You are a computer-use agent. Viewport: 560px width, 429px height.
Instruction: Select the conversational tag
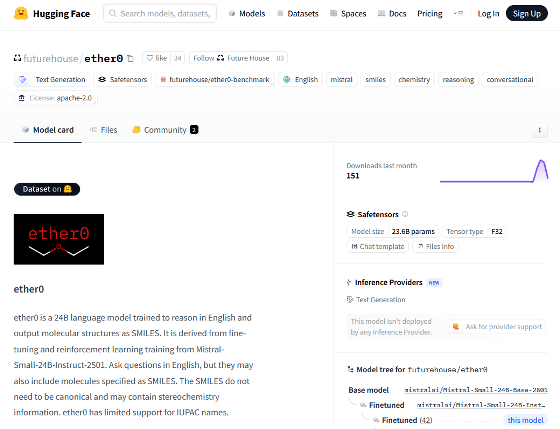pyautogui.click(x=510, y=79)
